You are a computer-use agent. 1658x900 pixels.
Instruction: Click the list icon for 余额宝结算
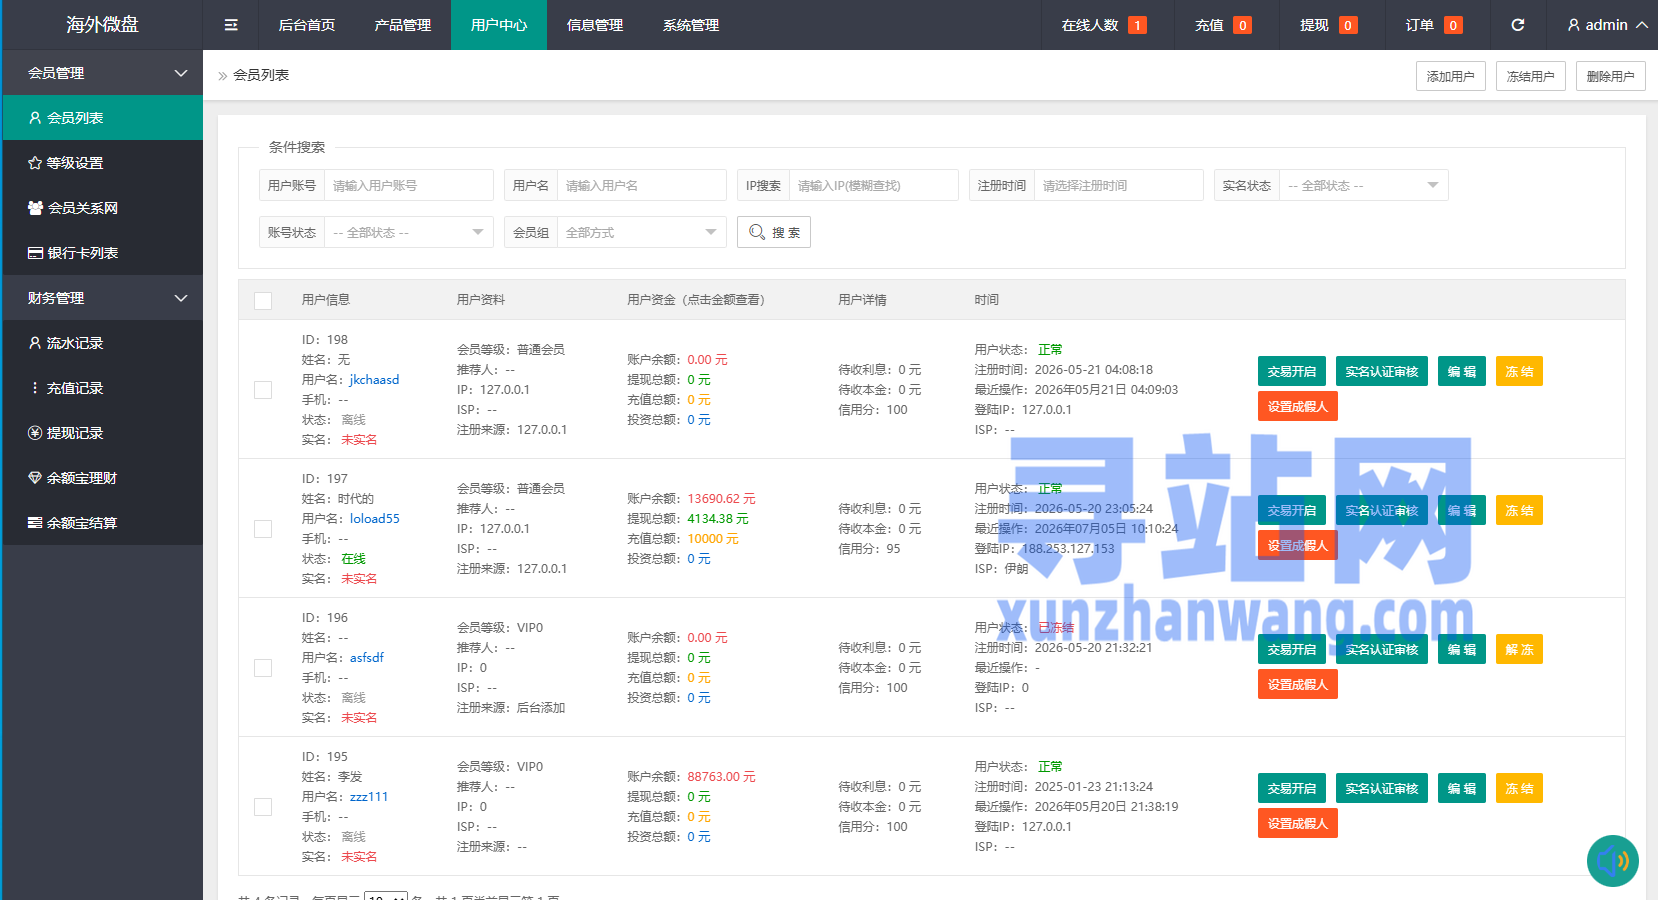coord(35,523)
